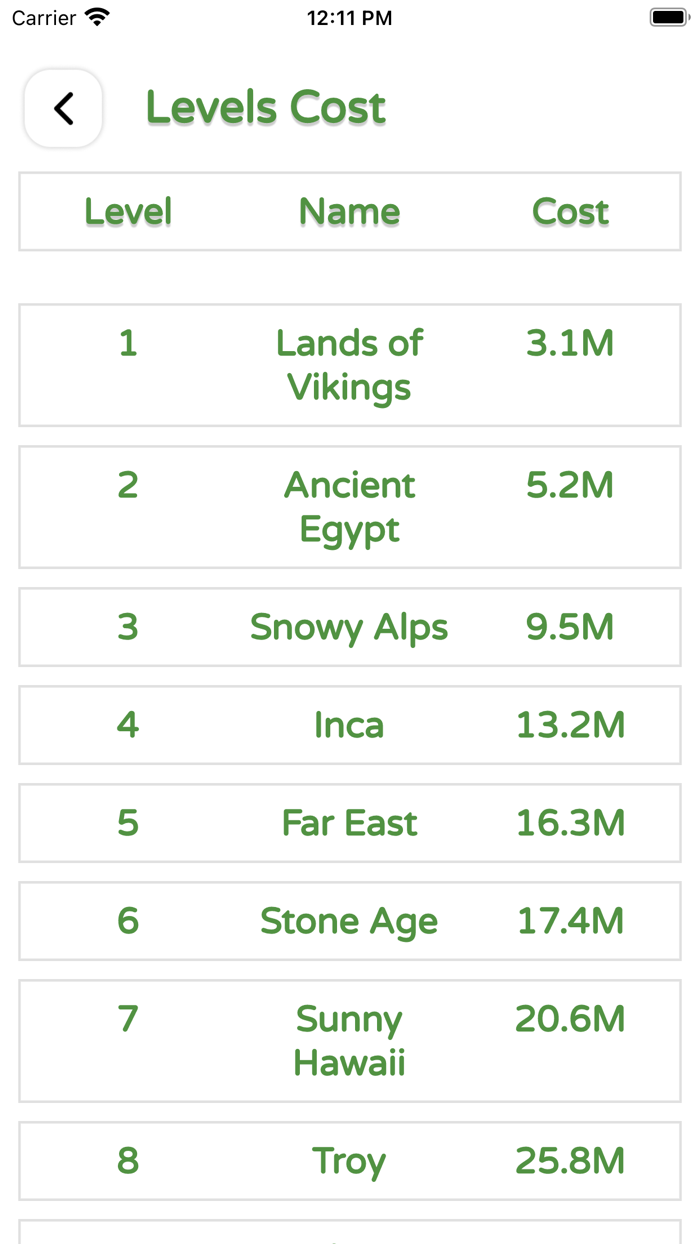Screen dimensions: 700x1244
Task: Choose the Inca level row
Action: [x=349, y=725]
